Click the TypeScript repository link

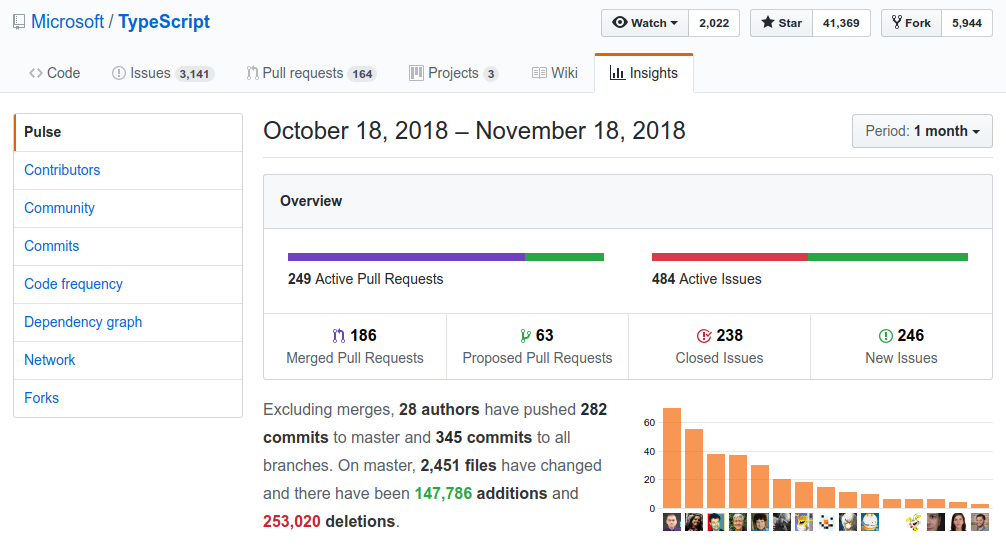click(x=164, y=22)
